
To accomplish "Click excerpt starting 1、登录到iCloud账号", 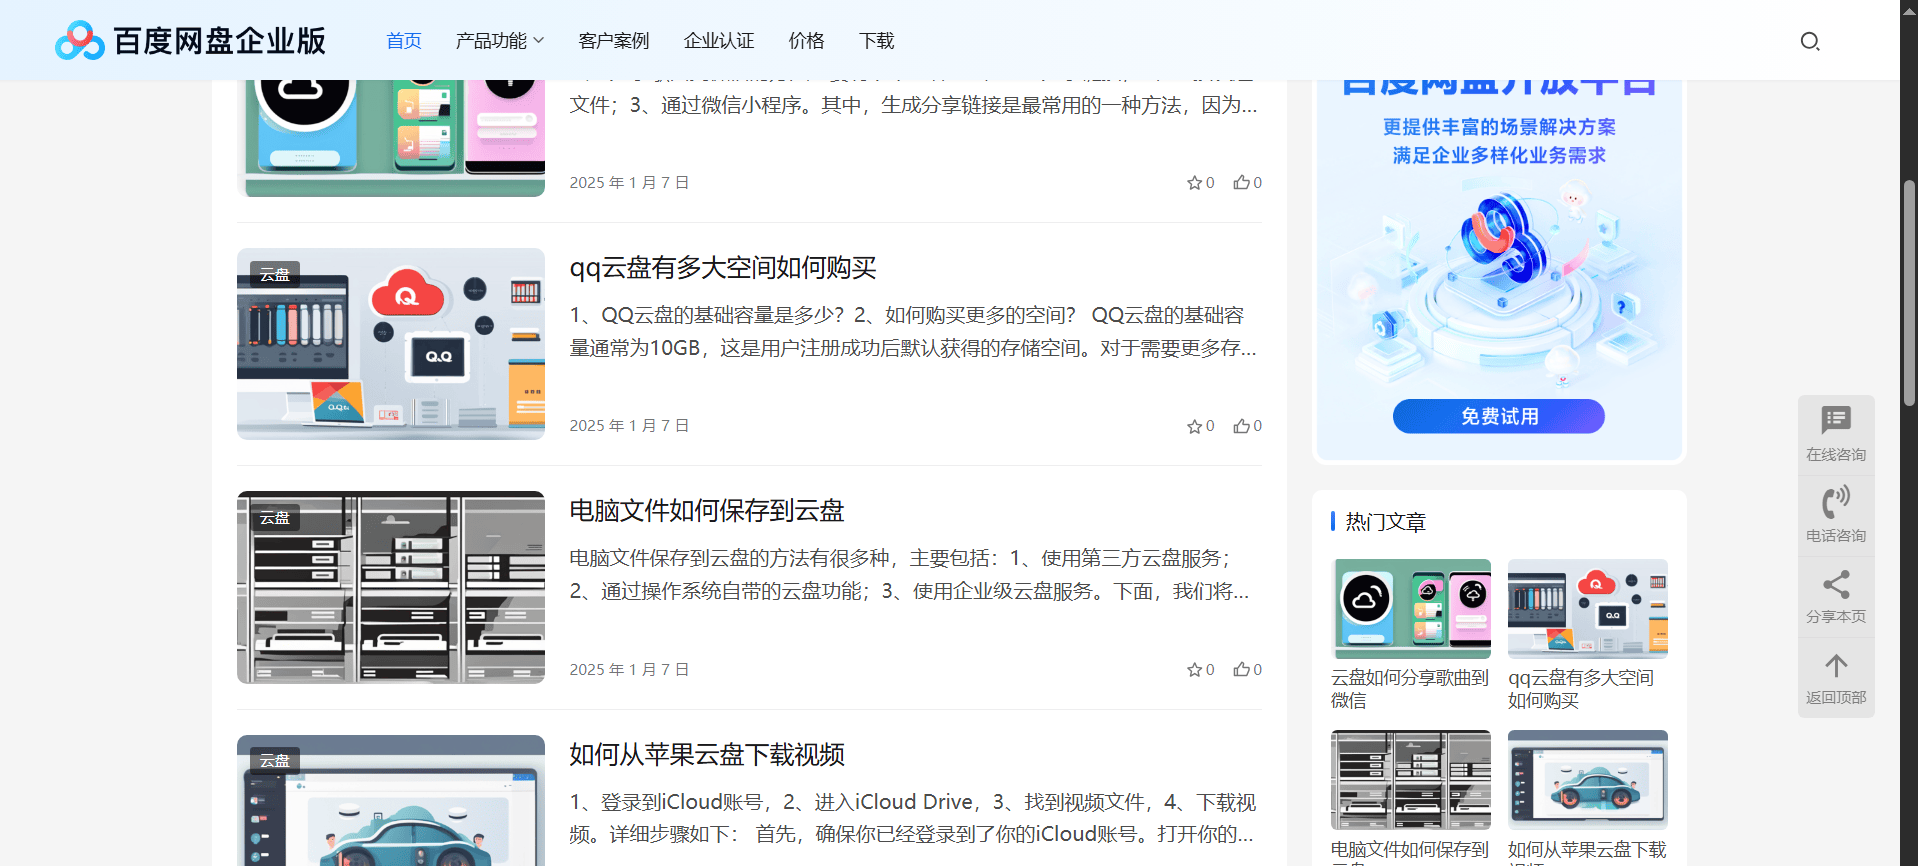I will pos(913,818).
